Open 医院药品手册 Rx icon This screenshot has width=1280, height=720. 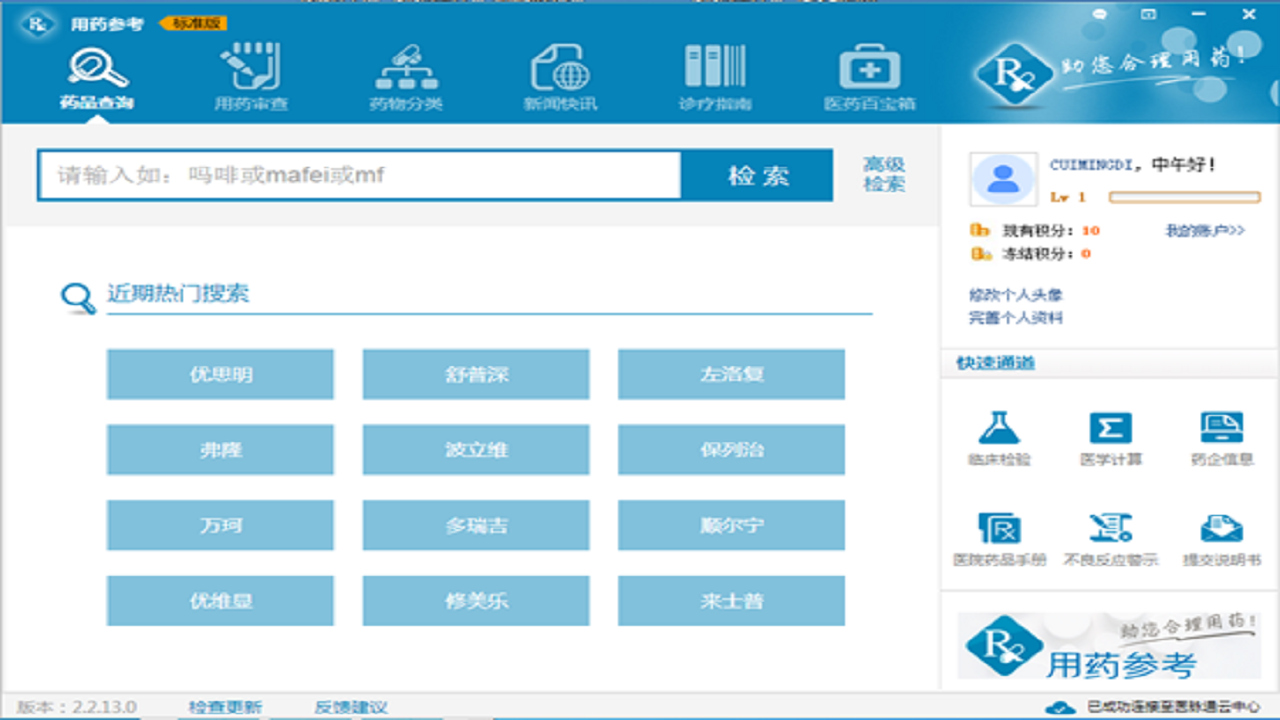[x=998, y=528]
